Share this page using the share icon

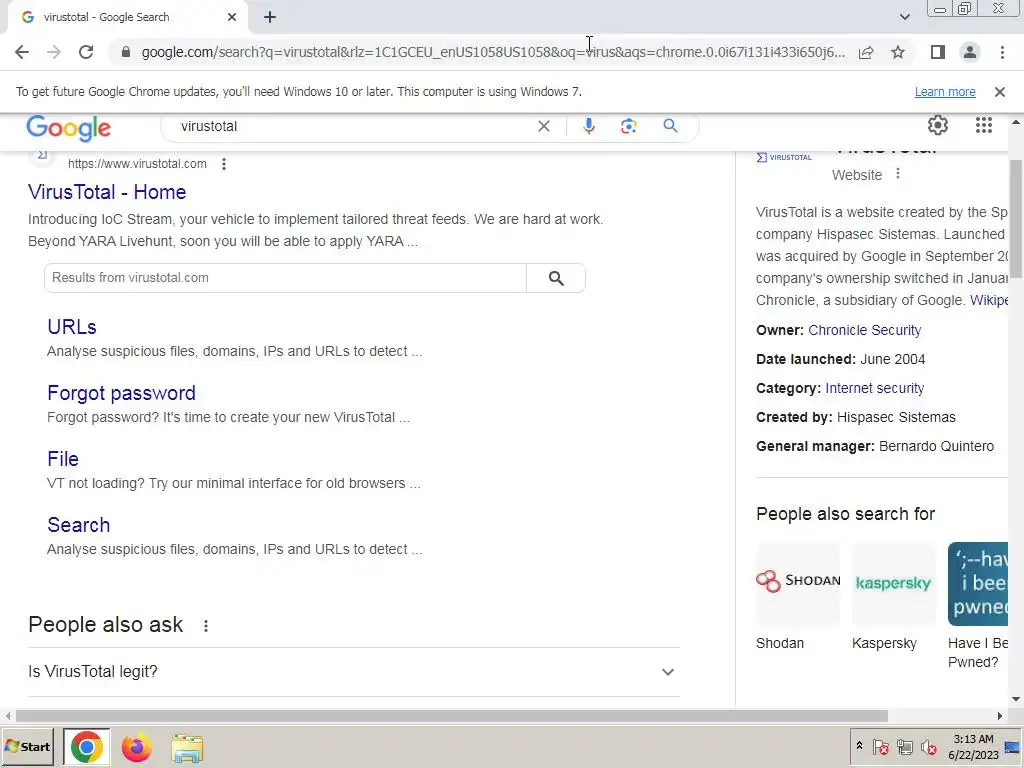click(866, 52)
